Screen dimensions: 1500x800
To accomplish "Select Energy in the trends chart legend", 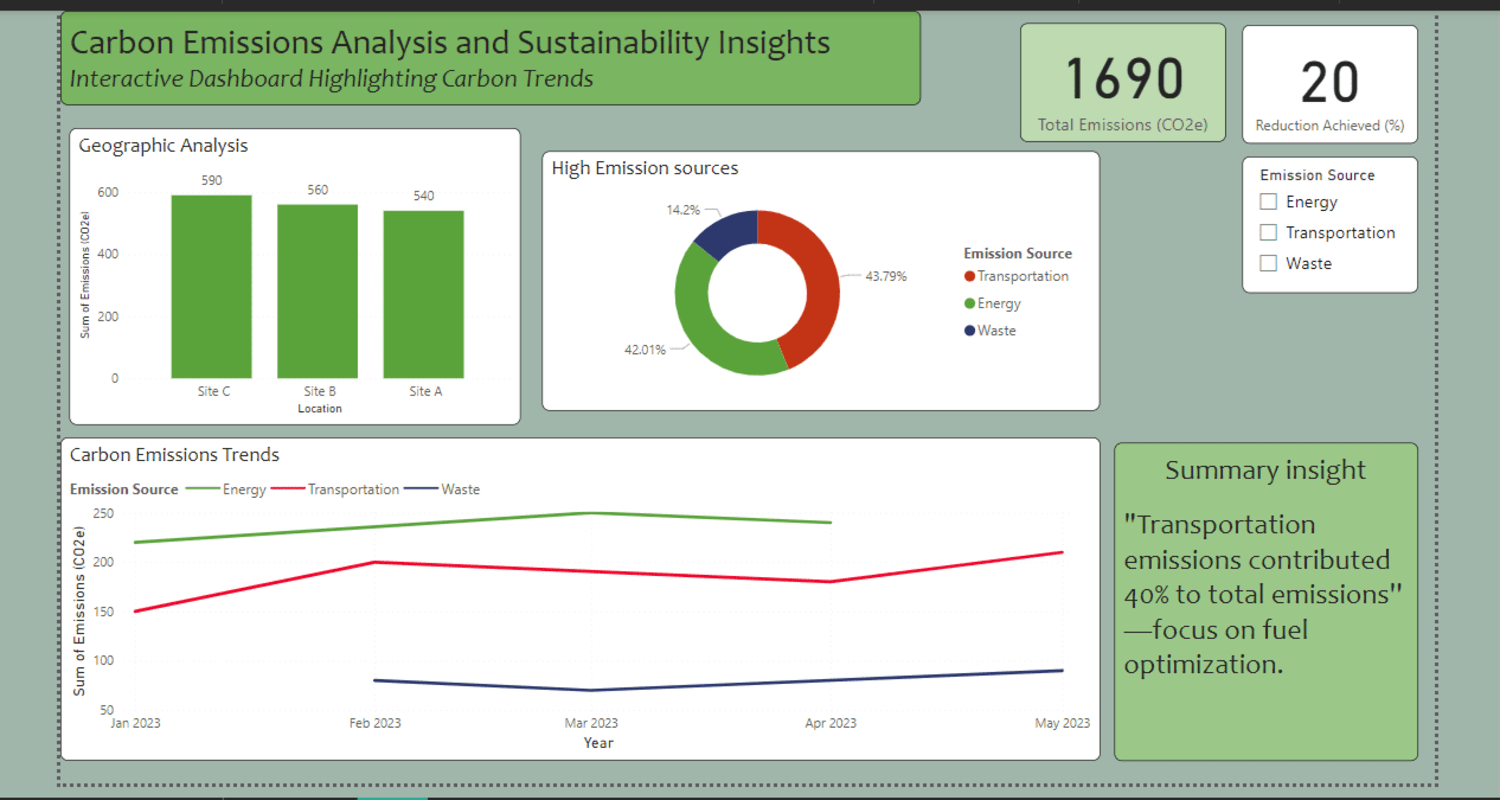I will point(226,490).
